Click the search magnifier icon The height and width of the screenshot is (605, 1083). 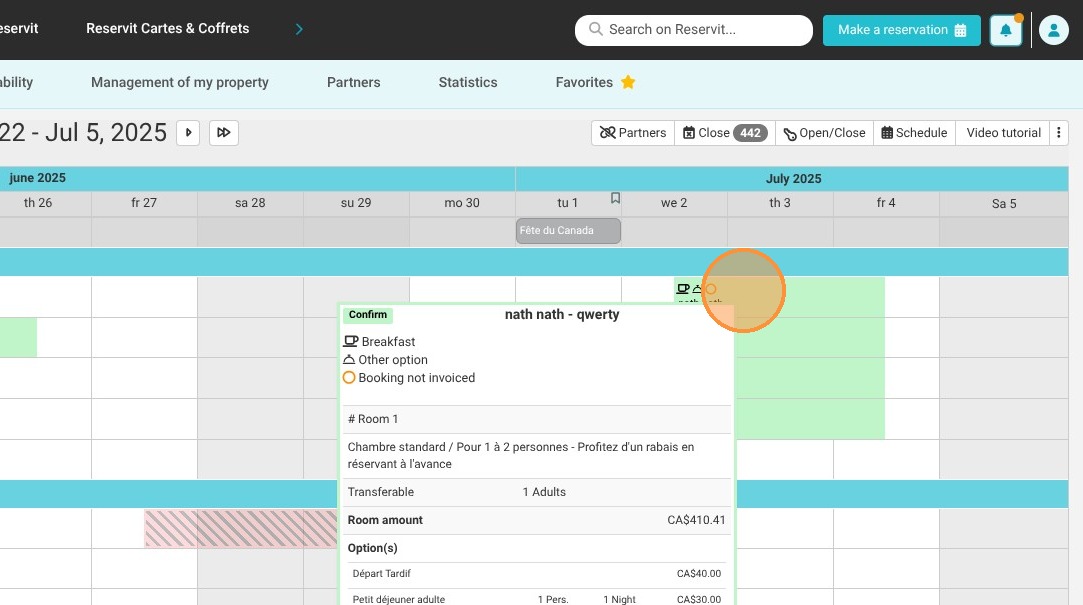[x=595, y=29]
